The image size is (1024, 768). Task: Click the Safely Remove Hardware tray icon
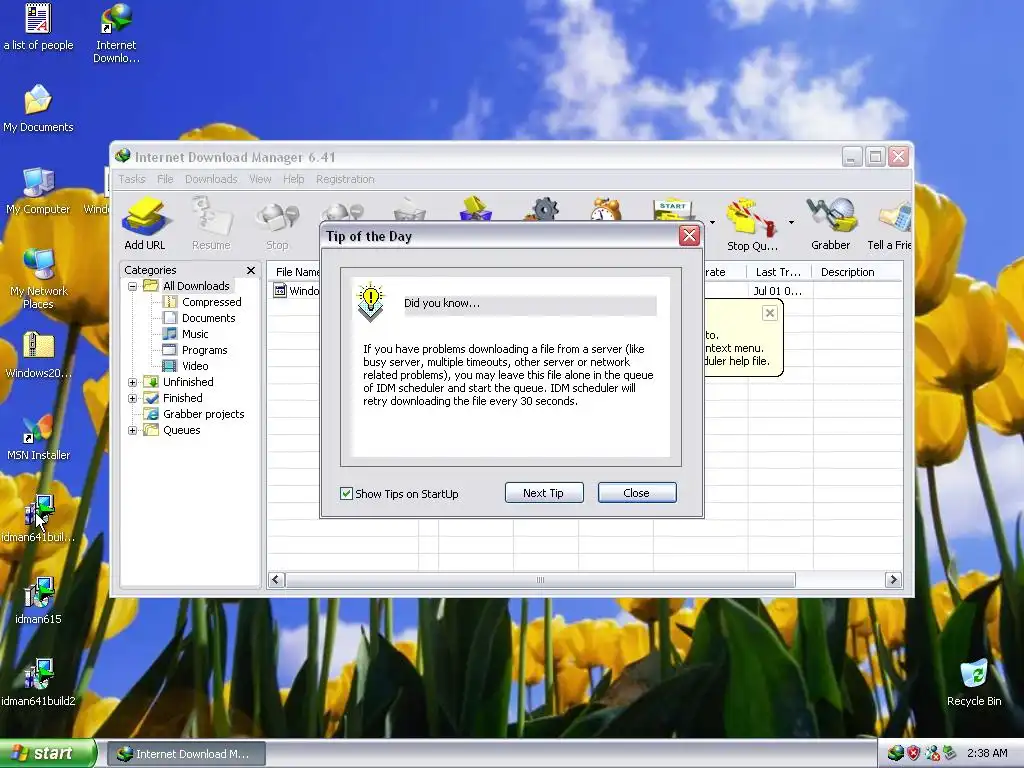pos(950,753)
